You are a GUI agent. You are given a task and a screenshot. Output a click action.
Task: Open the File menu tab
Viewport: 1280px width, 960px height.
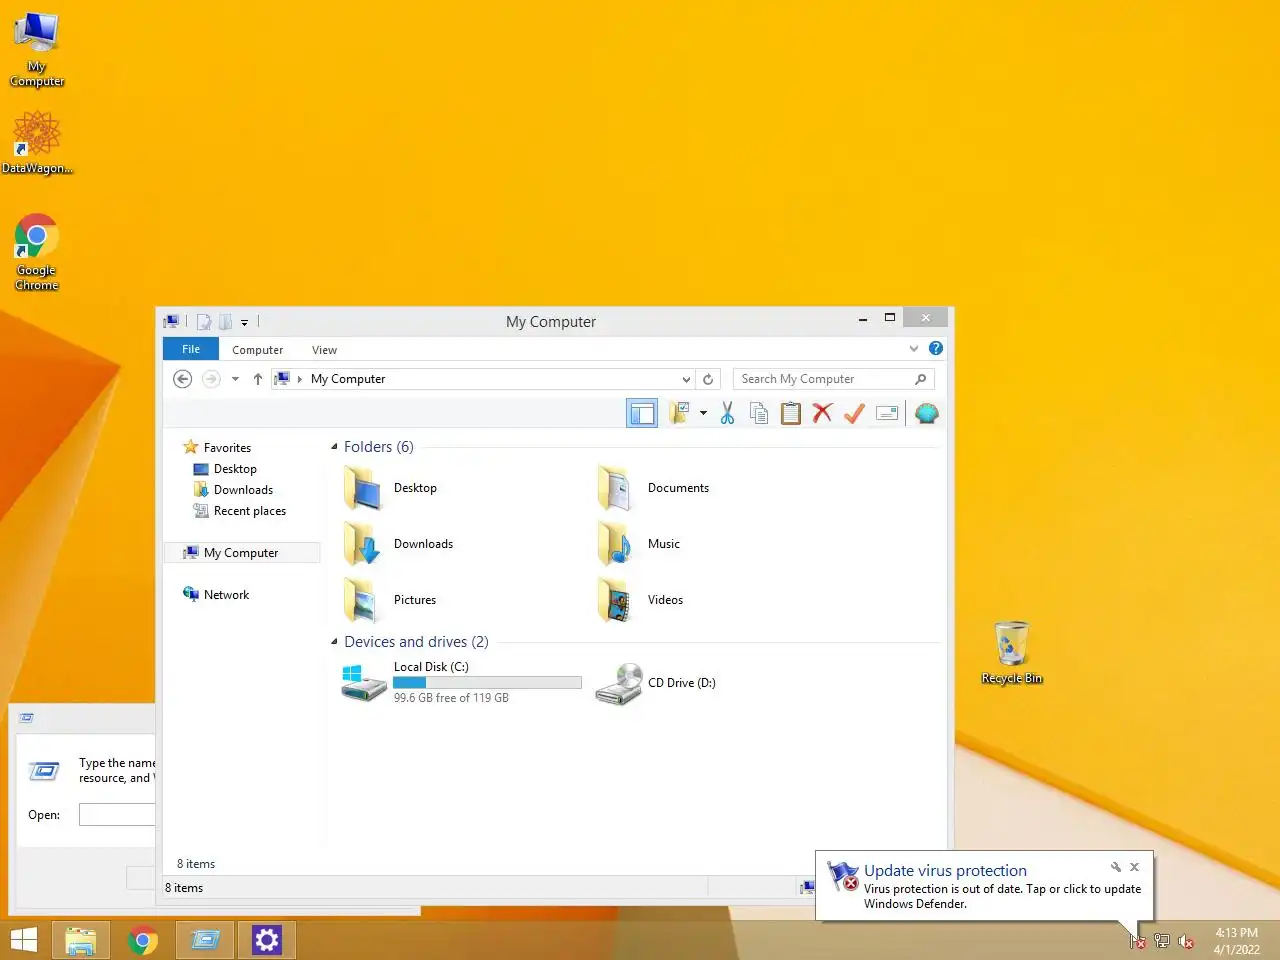pyautogui.click(x=191, y=349)
